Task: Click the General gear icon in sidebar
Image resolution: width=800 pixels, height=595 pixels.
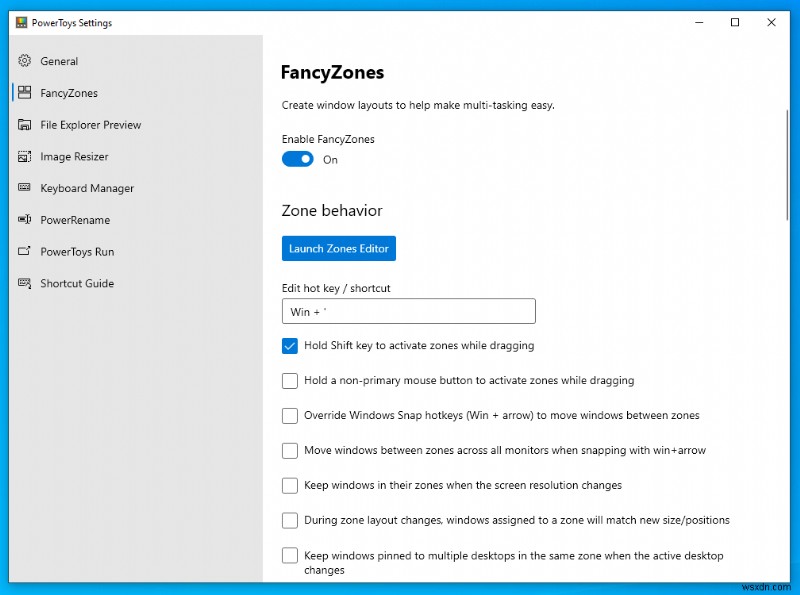Action: click(24, 61)
